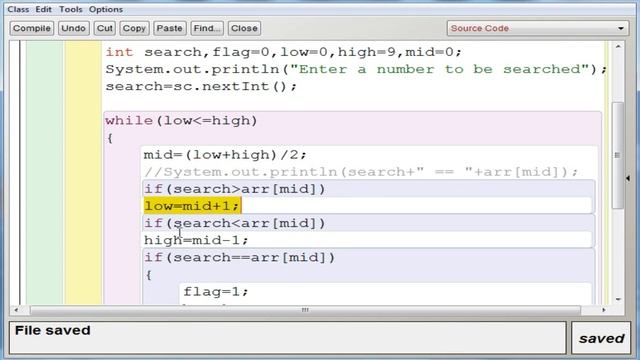
Task: Click the 'saved' status indicator
Action: [602, 338]
